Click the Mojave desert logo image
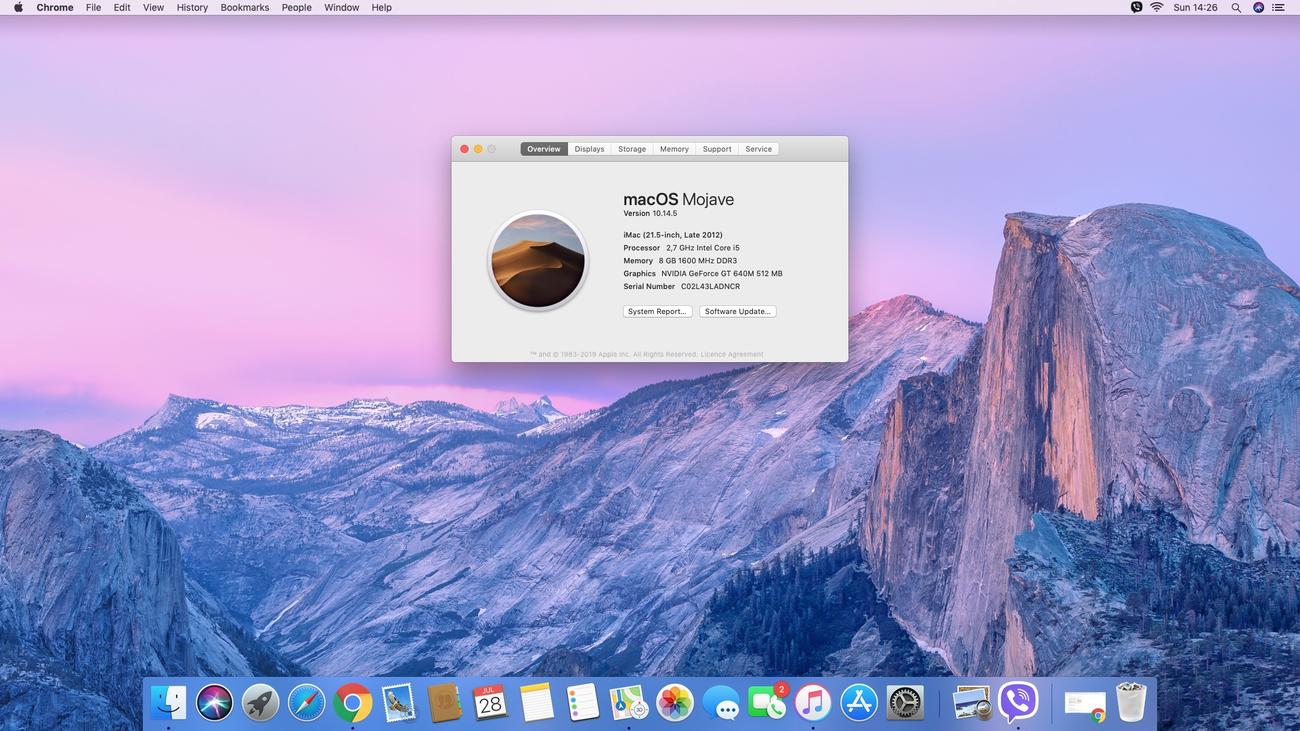 click(537, 261)
